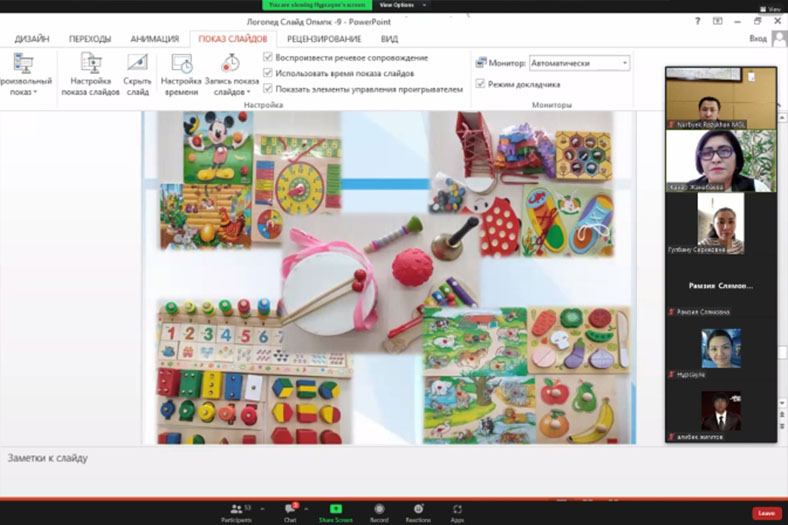This screenshot has width=788, height=525.
Task: Click the Настройка показа слайдов icon
Action: click(90, 64)
